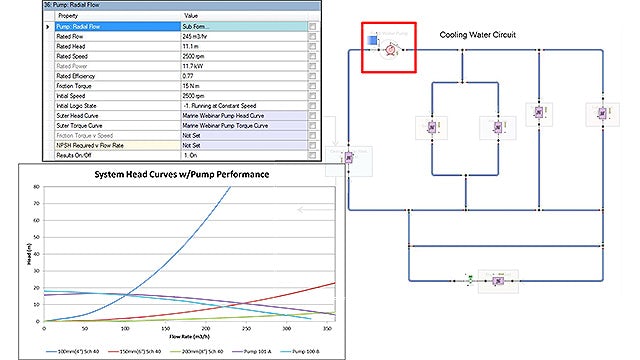The image size is (640, 360).
Task: Click the 'Pump 100 B' legend entry
Action: click(x=300, y=351)
